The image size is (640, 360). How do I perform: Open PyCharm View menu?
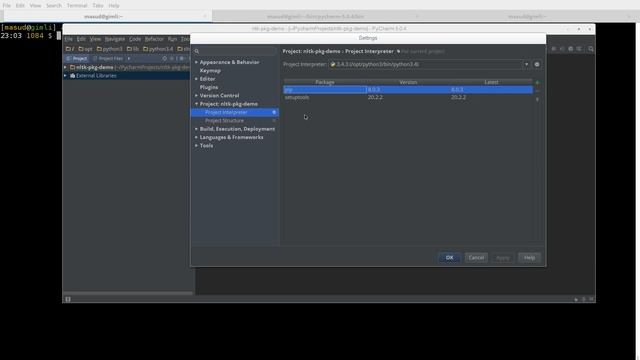point(95,39)
